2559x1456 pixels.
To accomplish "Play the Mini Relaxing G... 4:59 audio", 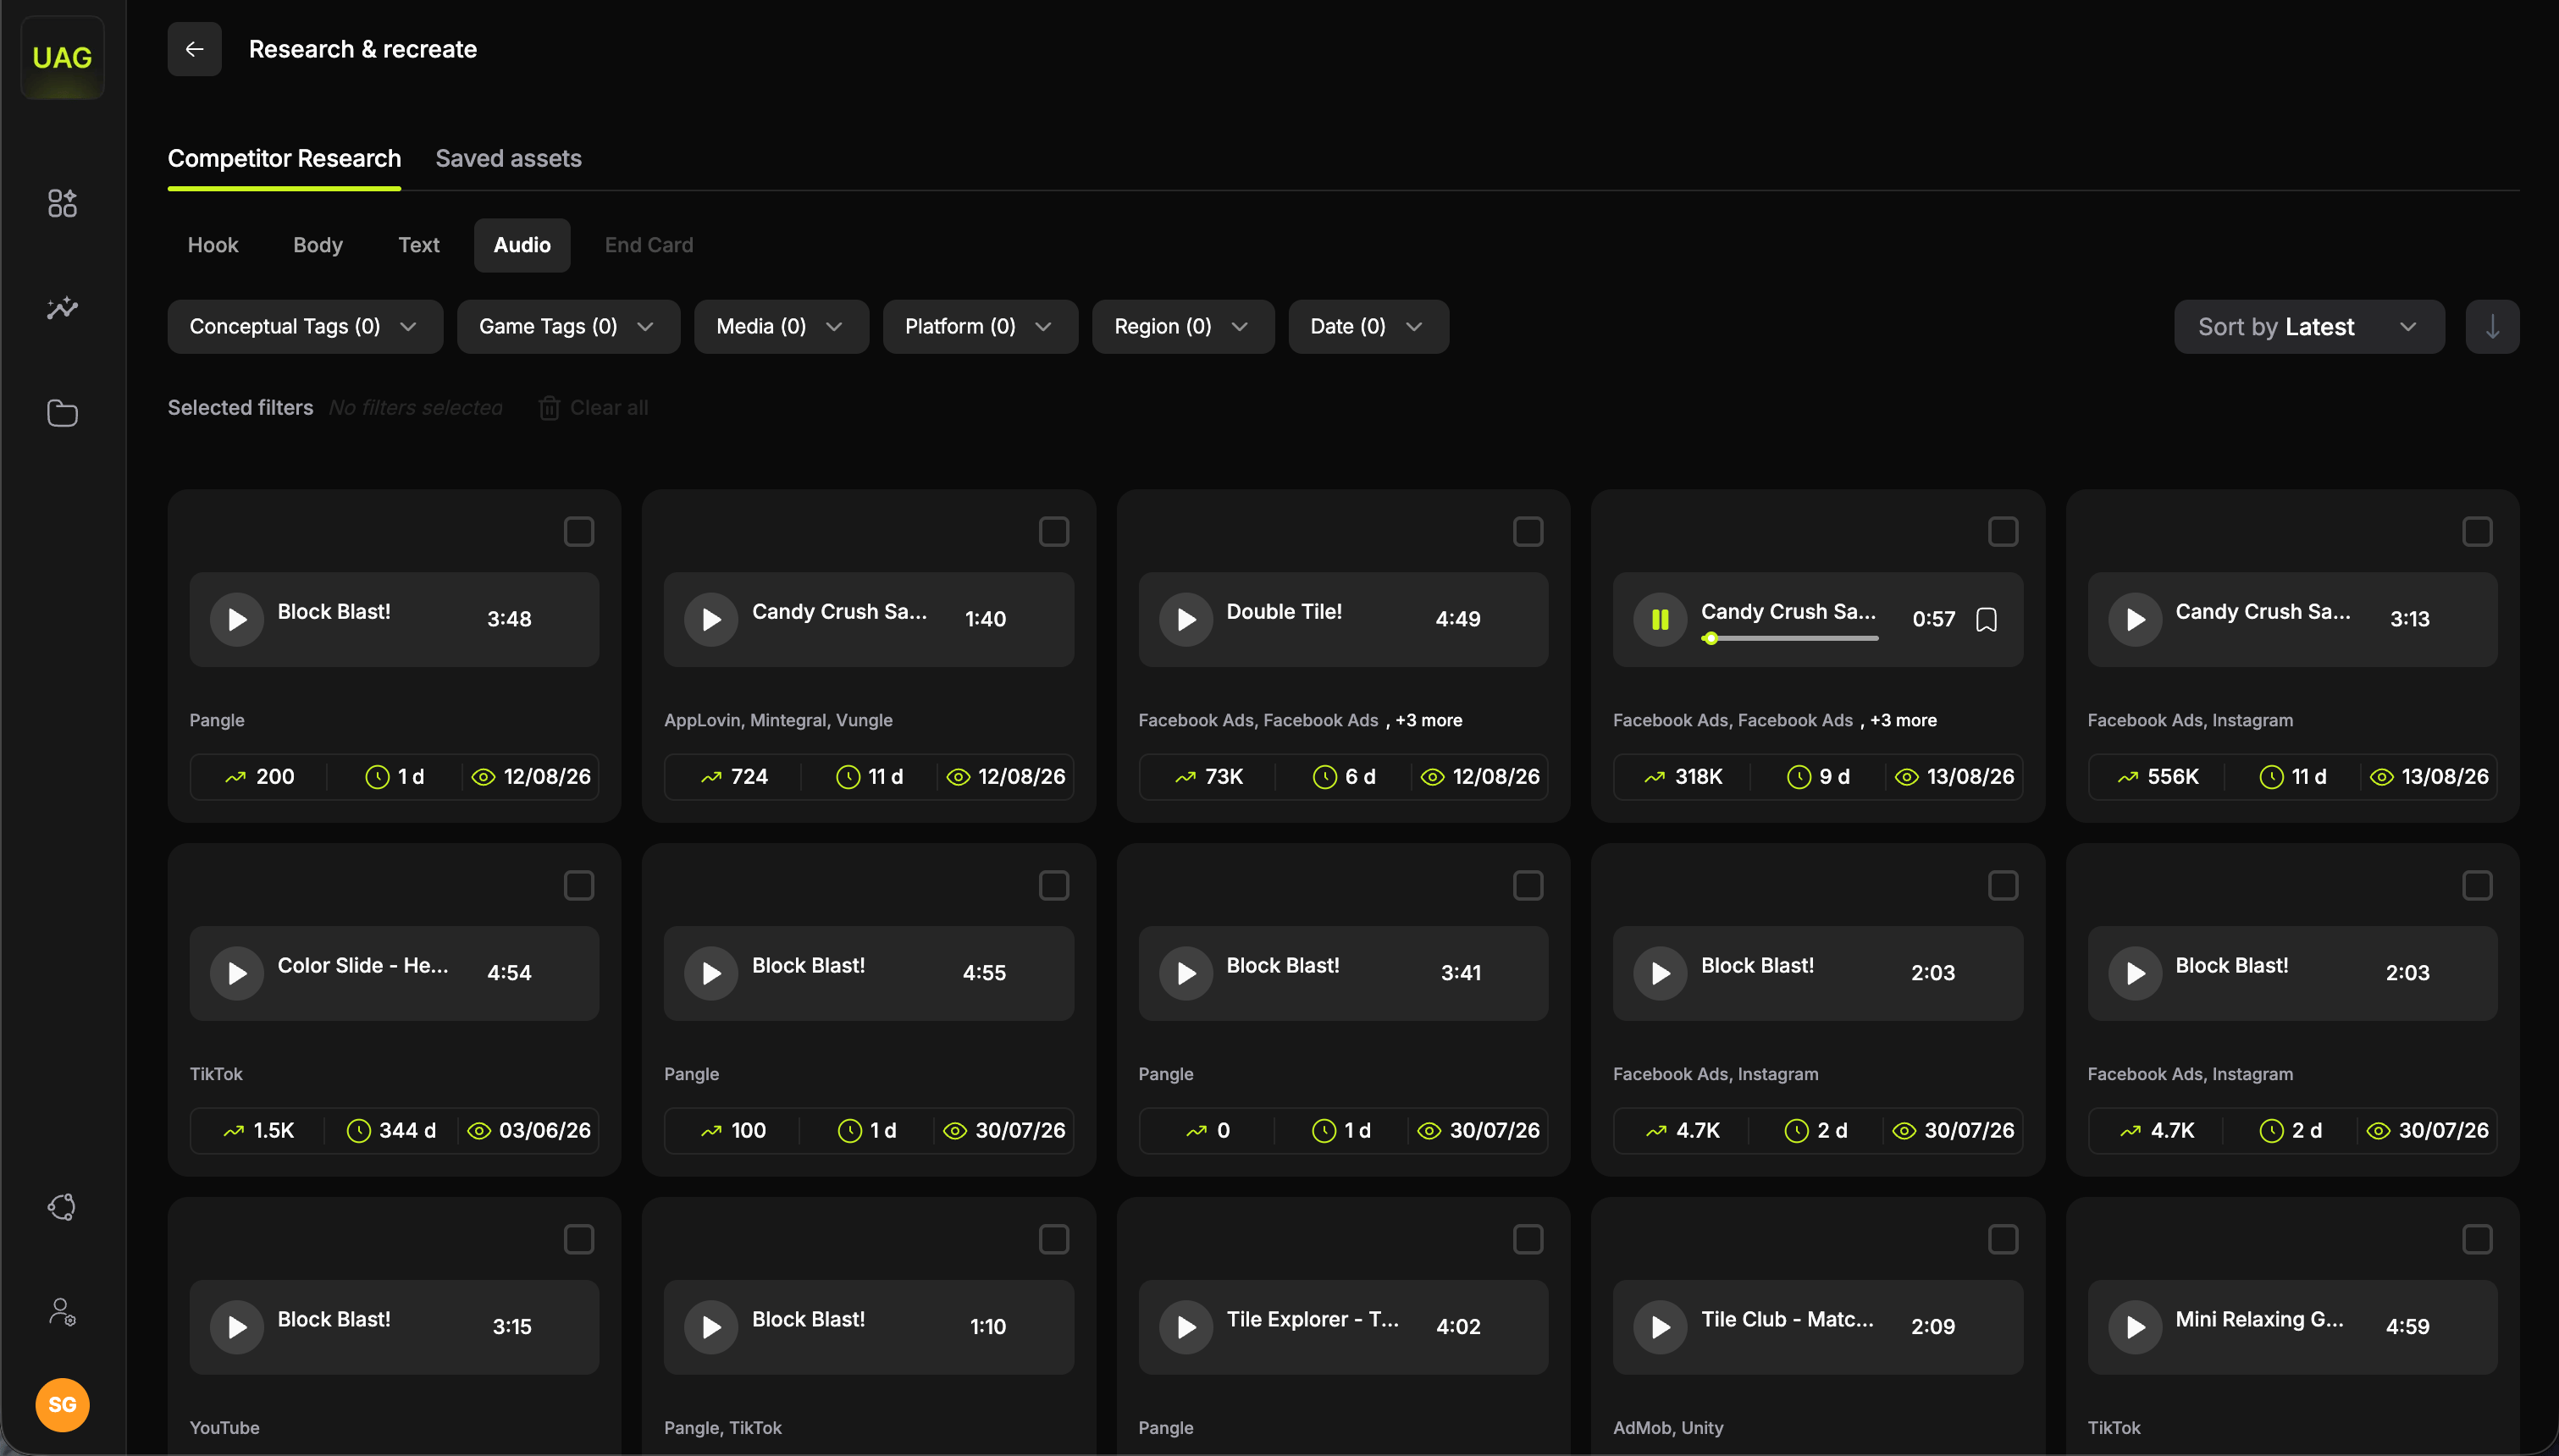I will point(2135,1328).
